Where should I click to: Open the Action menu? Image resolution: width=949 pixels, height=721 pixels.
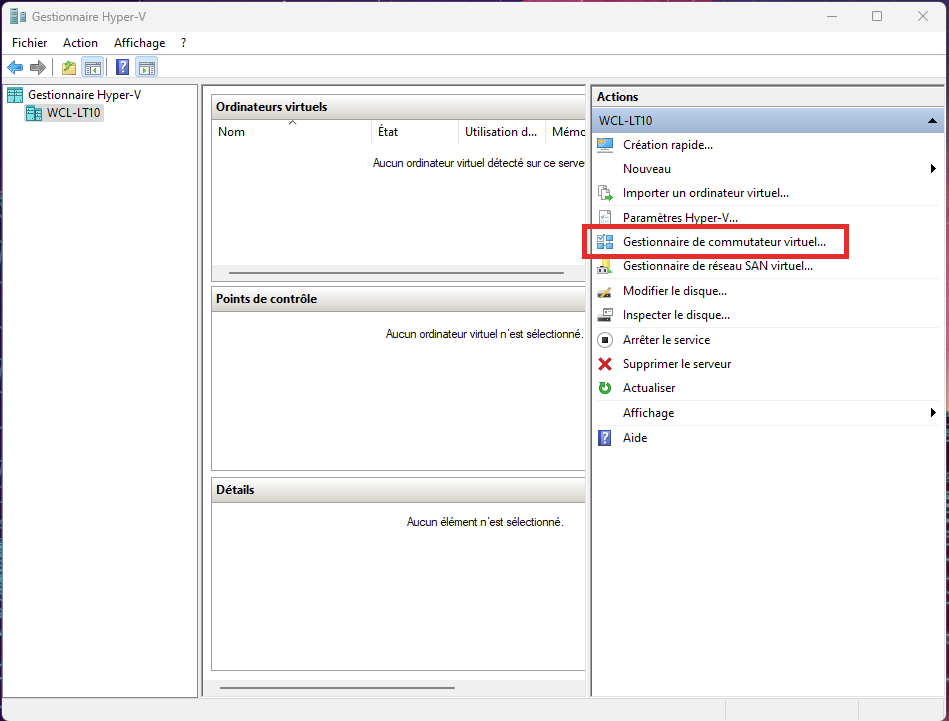[80, 42]
